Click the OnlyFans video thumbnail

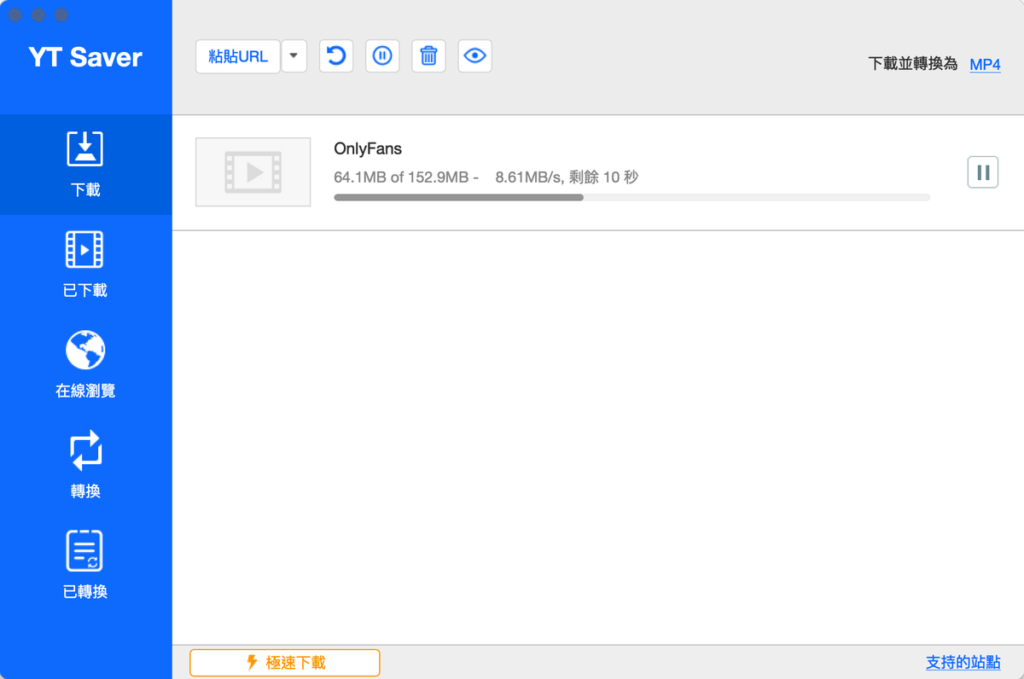(253, 172)
